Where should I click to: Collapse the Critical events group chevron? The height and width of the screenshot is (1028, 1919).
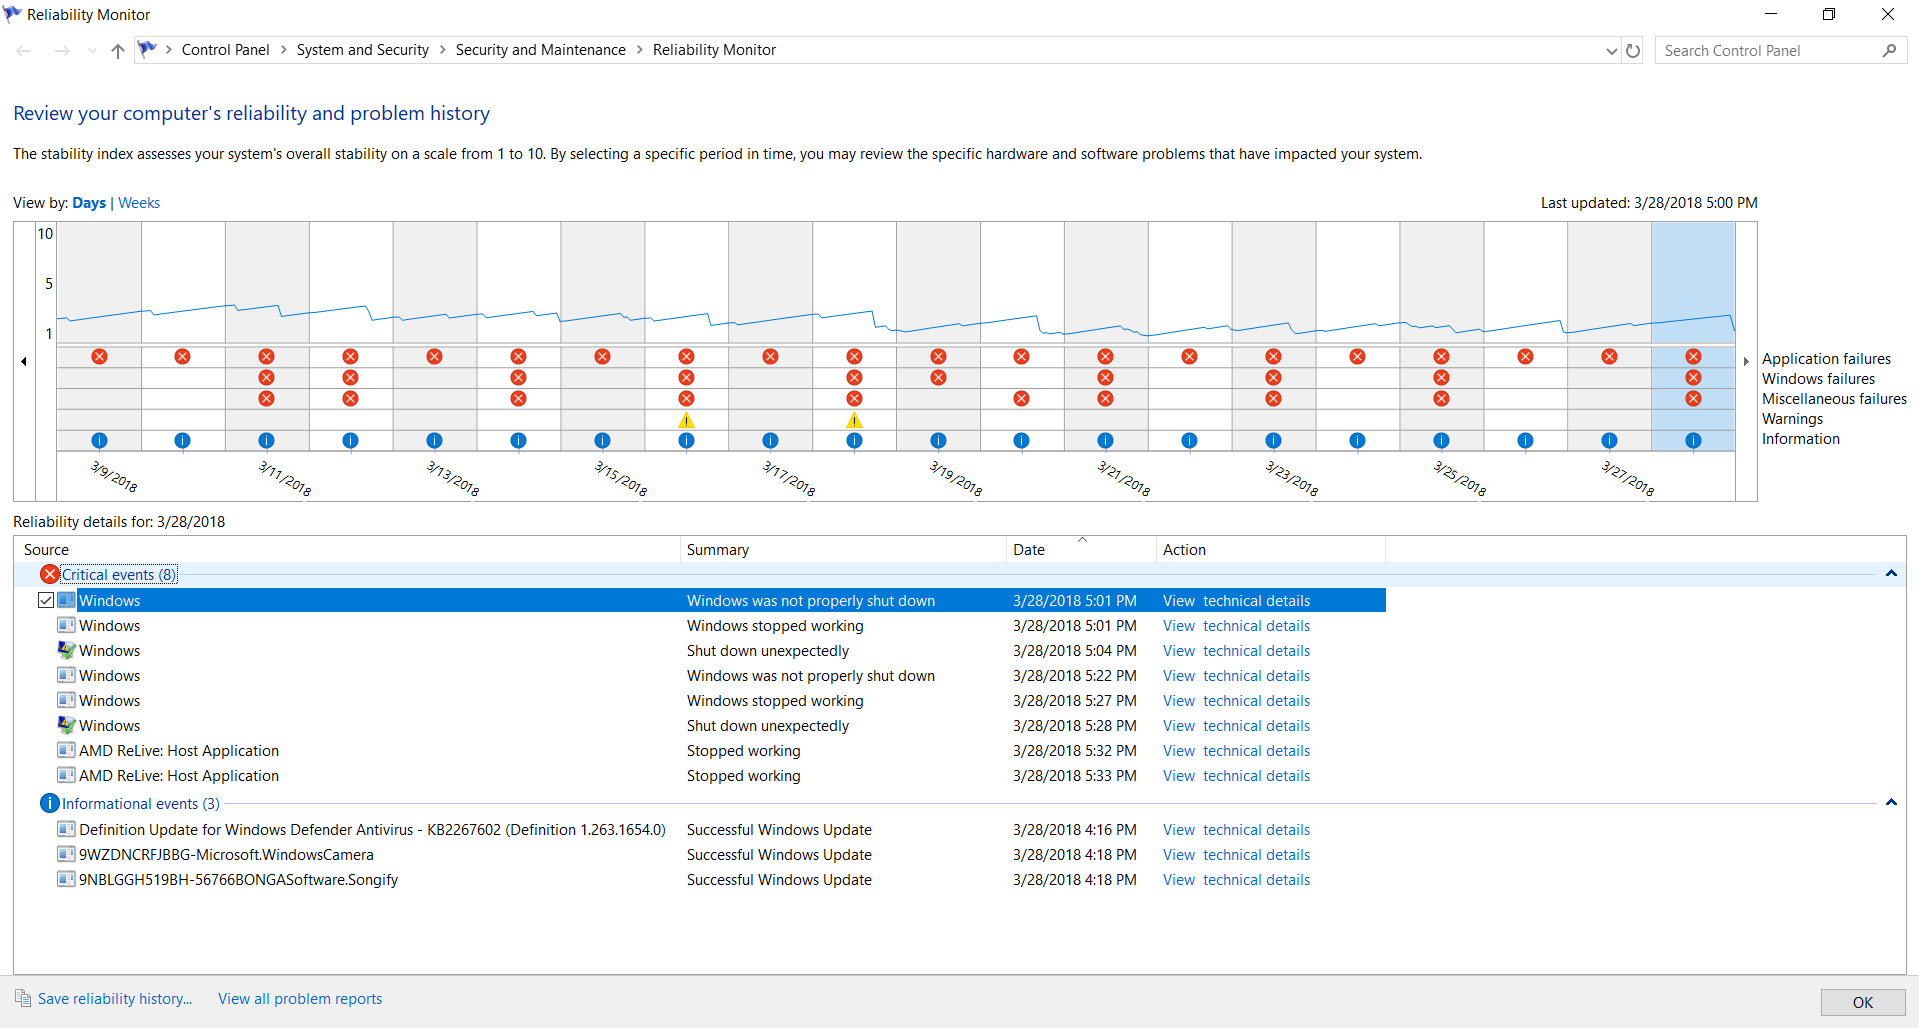point(1891,574)
